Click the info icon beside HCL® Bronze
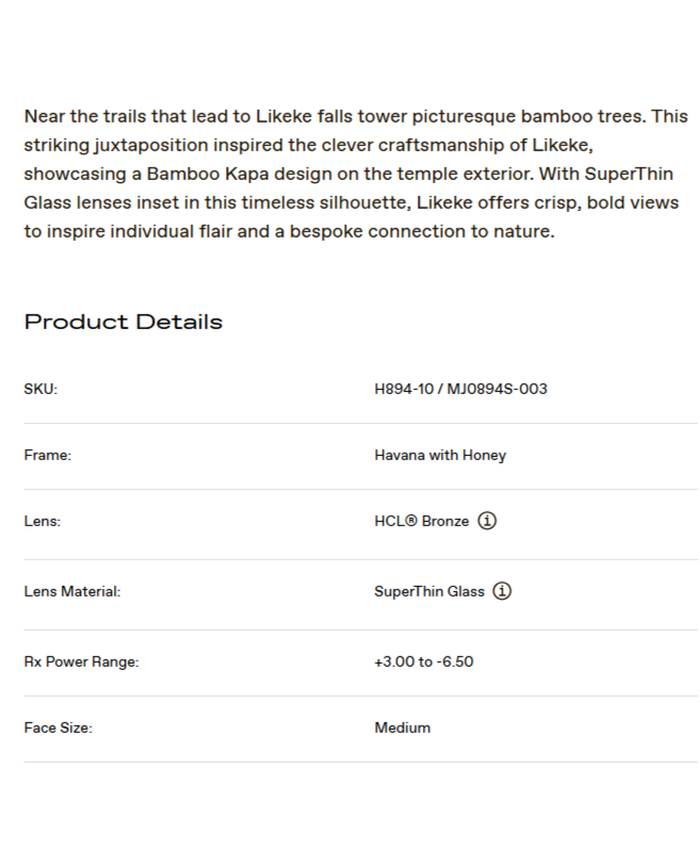The width and height of the screenshot is (700, 850). [487, 521]
